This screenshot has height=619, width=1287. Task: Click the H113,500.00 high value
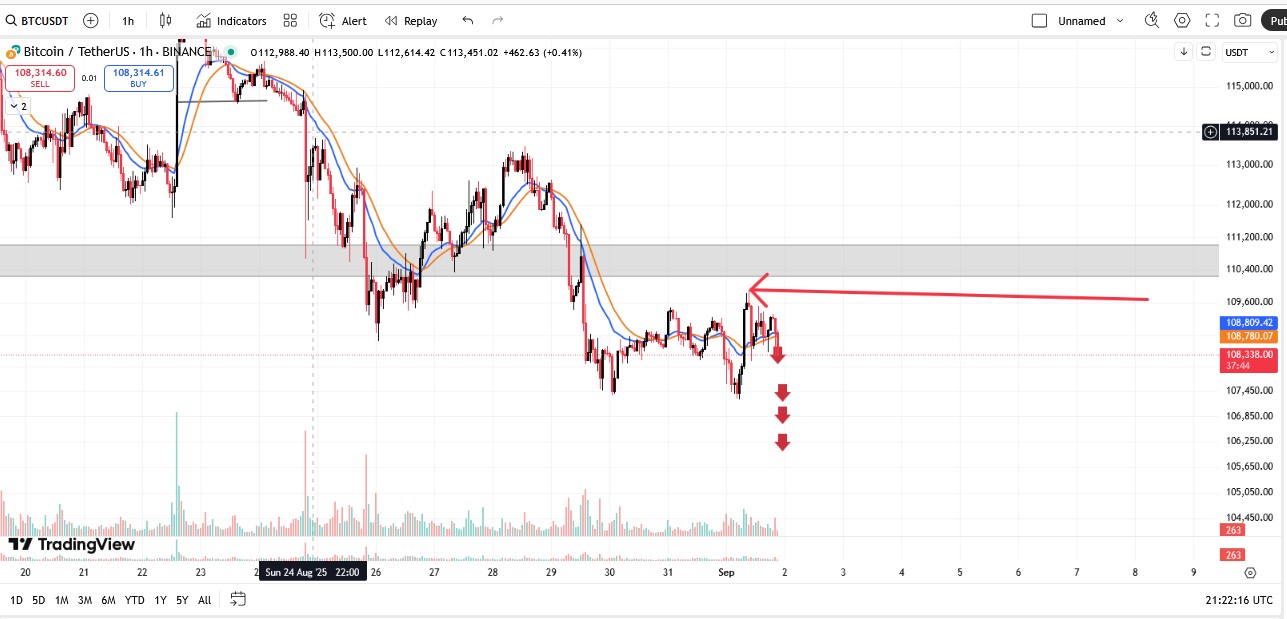point(344,52)
